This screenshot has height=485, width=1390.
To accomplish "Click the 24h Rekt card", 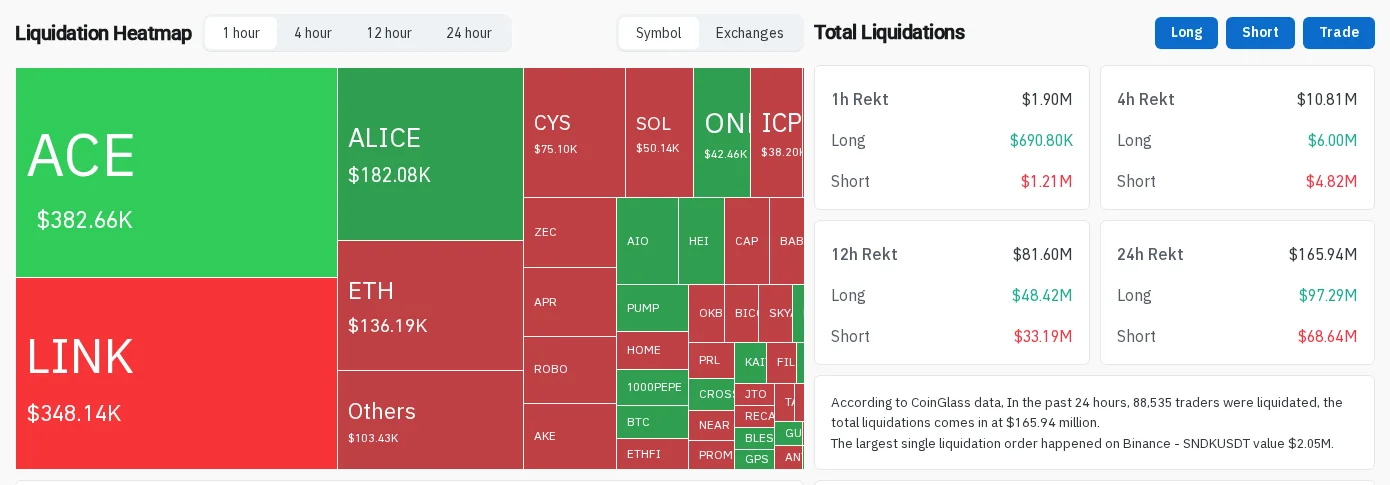I will [x=1237, y=293].
